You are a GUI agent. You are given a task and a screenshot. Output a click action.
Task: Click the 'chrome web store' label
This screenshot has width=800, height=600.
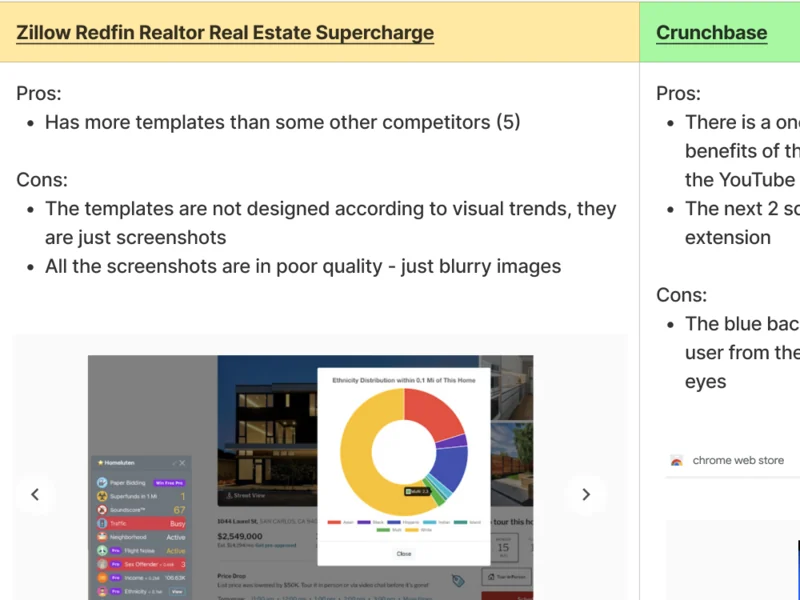pos(738,461)
